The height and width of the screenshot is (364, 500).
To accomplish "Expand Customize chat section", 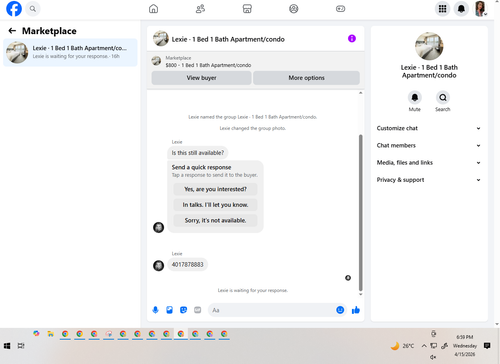I will click(429, 128).
